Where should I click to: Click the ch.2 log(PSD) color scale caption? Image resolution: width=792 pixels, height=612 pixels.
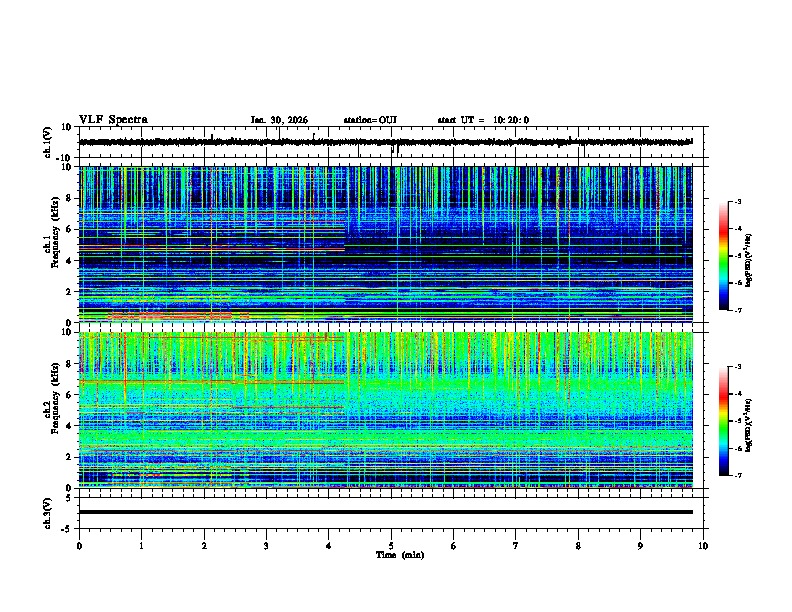(x=749, y=425)
